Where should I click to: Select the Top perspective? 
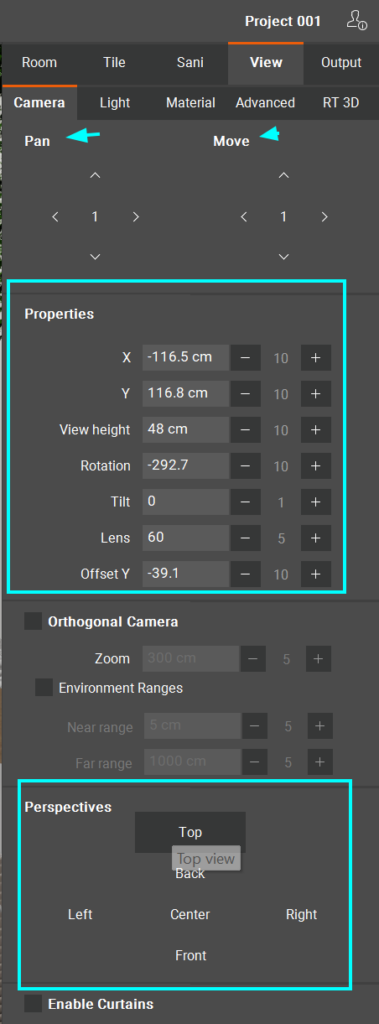point(190,832)
